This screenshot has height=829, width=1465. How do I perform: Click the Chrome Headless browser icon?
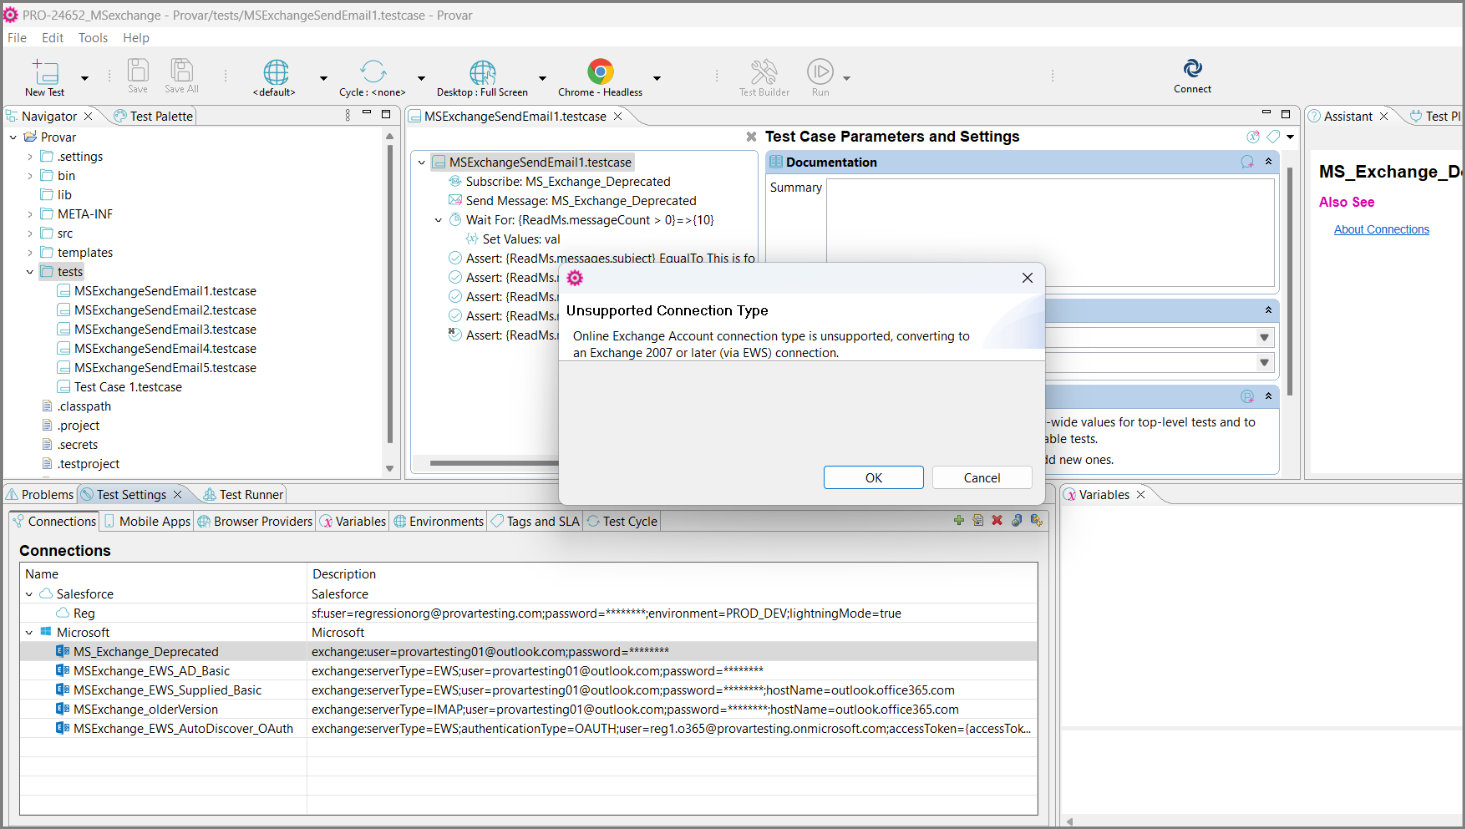(x=600, y=72)
